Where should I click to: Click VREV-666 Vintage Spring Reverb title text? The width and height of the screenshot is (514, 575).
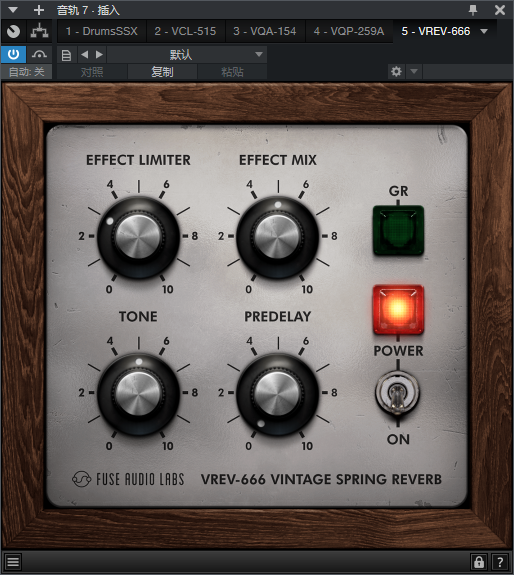(321, 479)
